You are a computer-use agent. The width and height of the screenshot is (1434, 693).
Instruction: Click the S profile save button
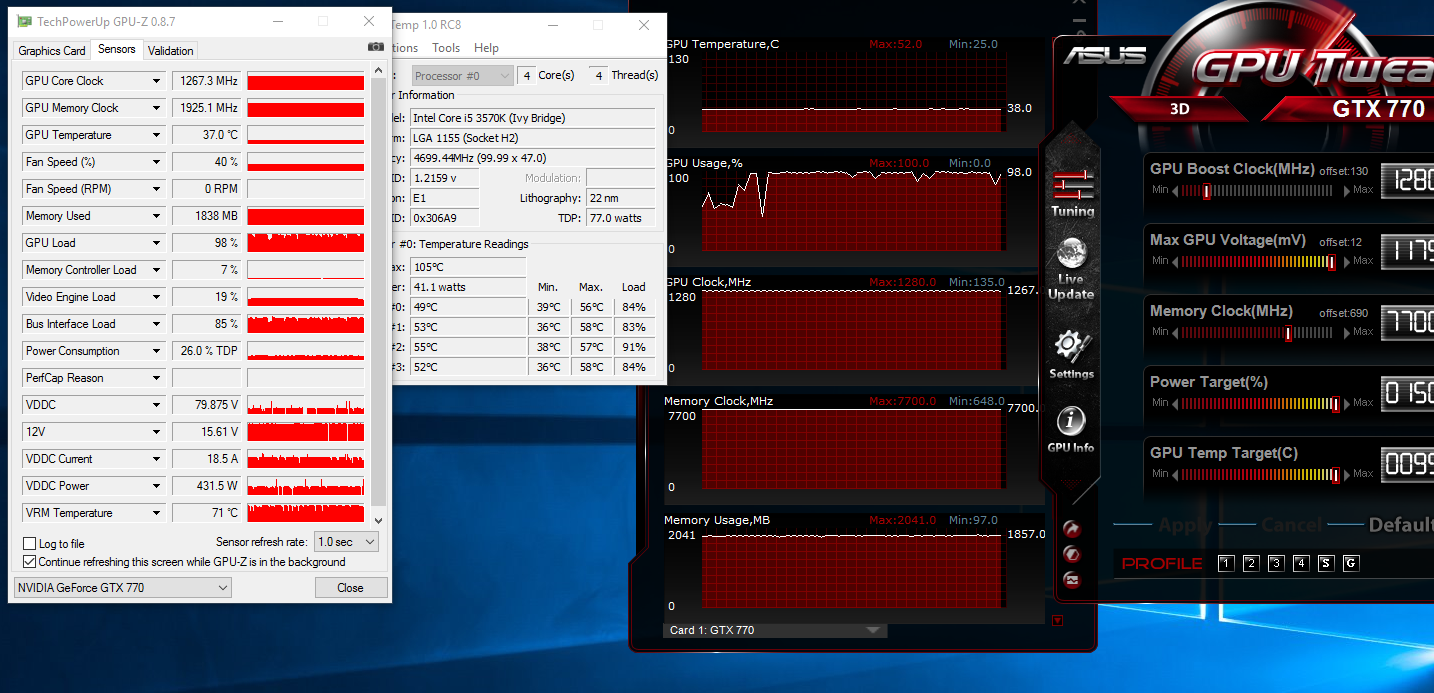(1326, 563)
